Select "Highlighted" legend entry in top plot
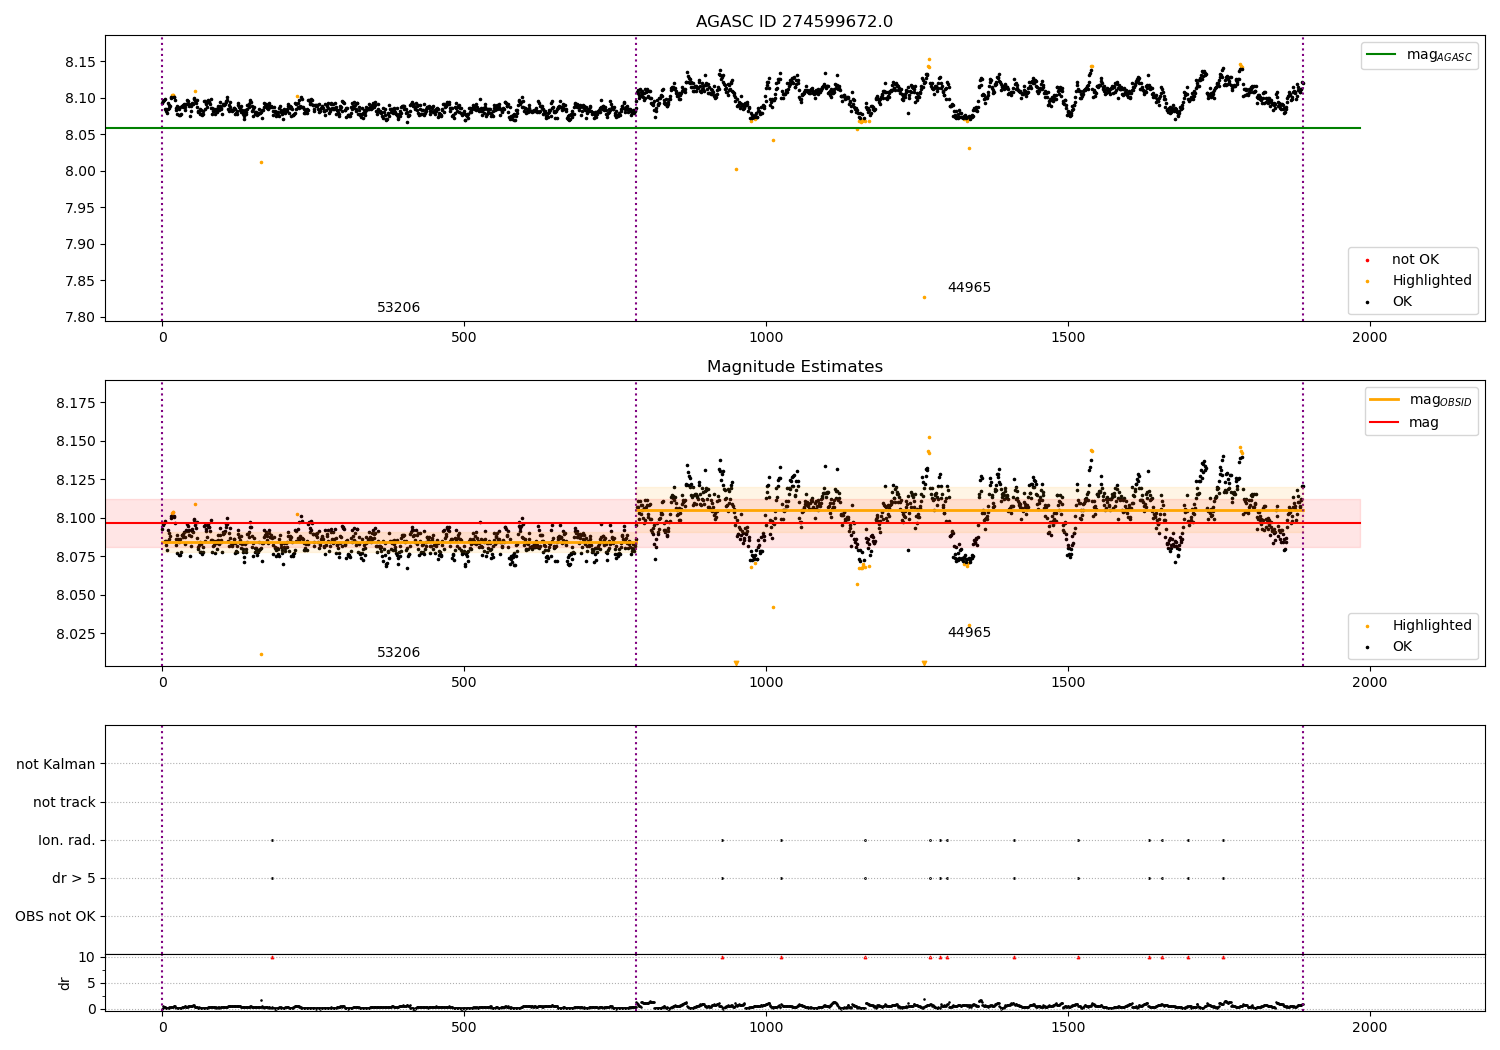The image size is (1500, 1050). tap(1432, 281)
